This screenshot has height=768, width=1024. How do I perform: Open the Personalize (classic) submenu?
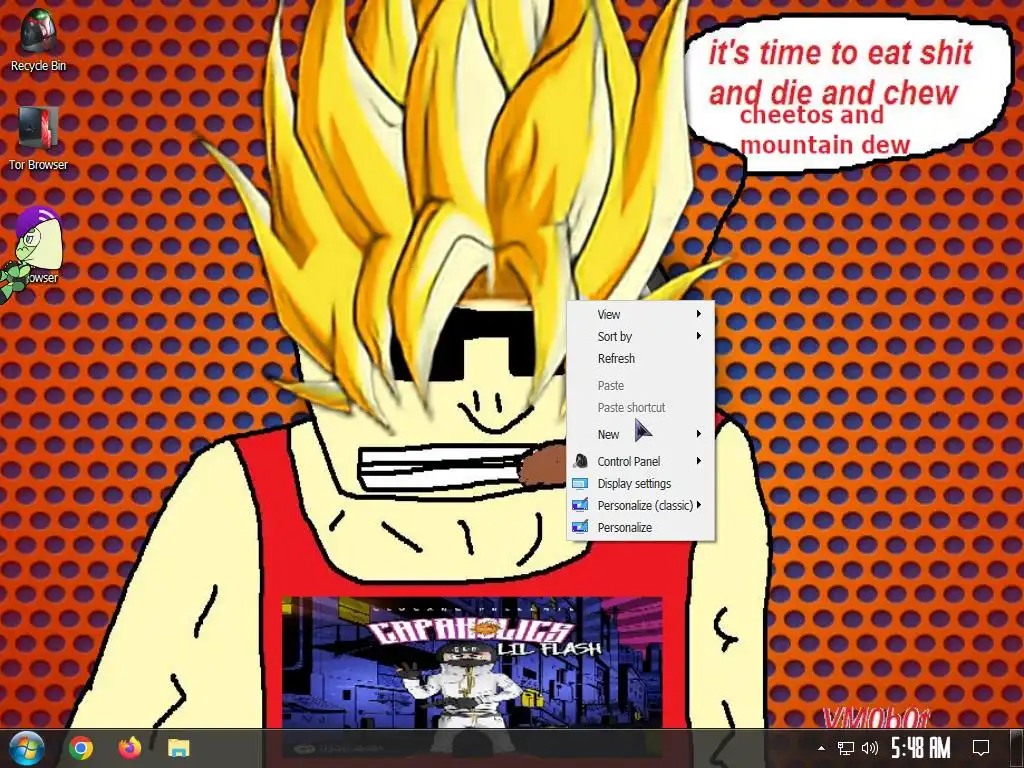click(641, 505)
